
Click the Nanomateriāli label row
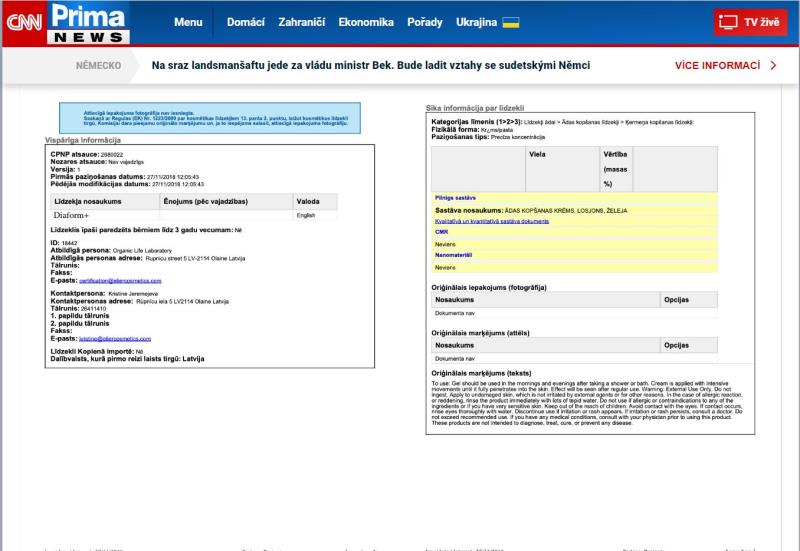[x=574, y=255]
